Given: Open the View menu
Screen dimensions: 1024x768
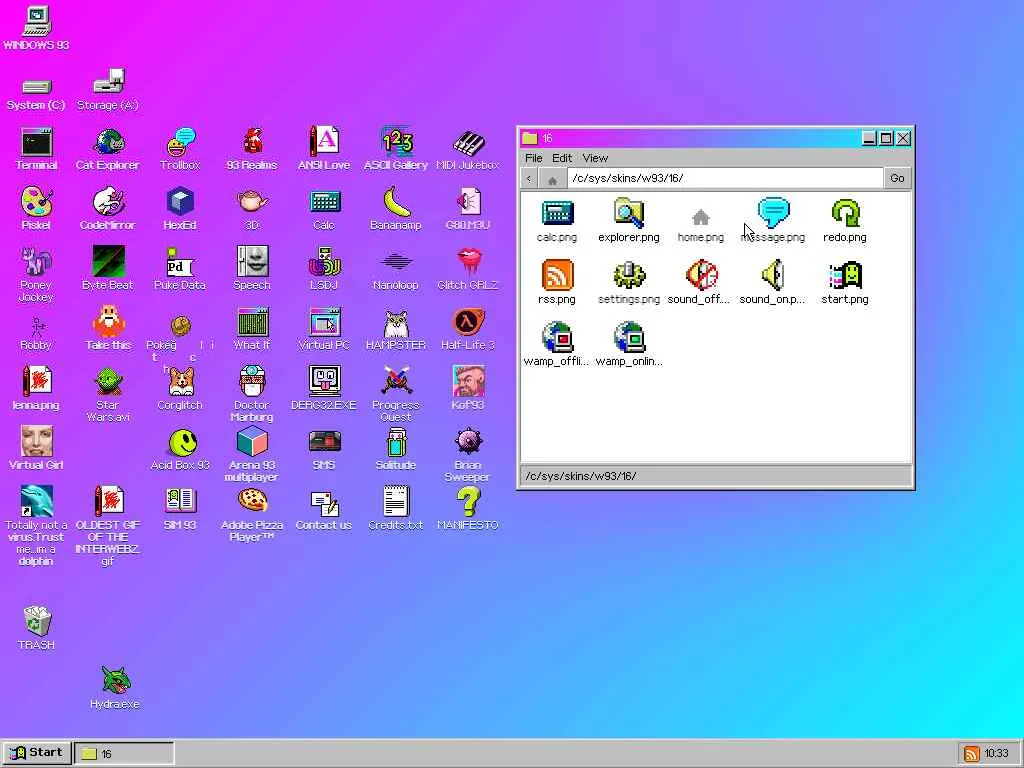Looking at the screenshot, I should pyautogui.click(x=595, y=158).
